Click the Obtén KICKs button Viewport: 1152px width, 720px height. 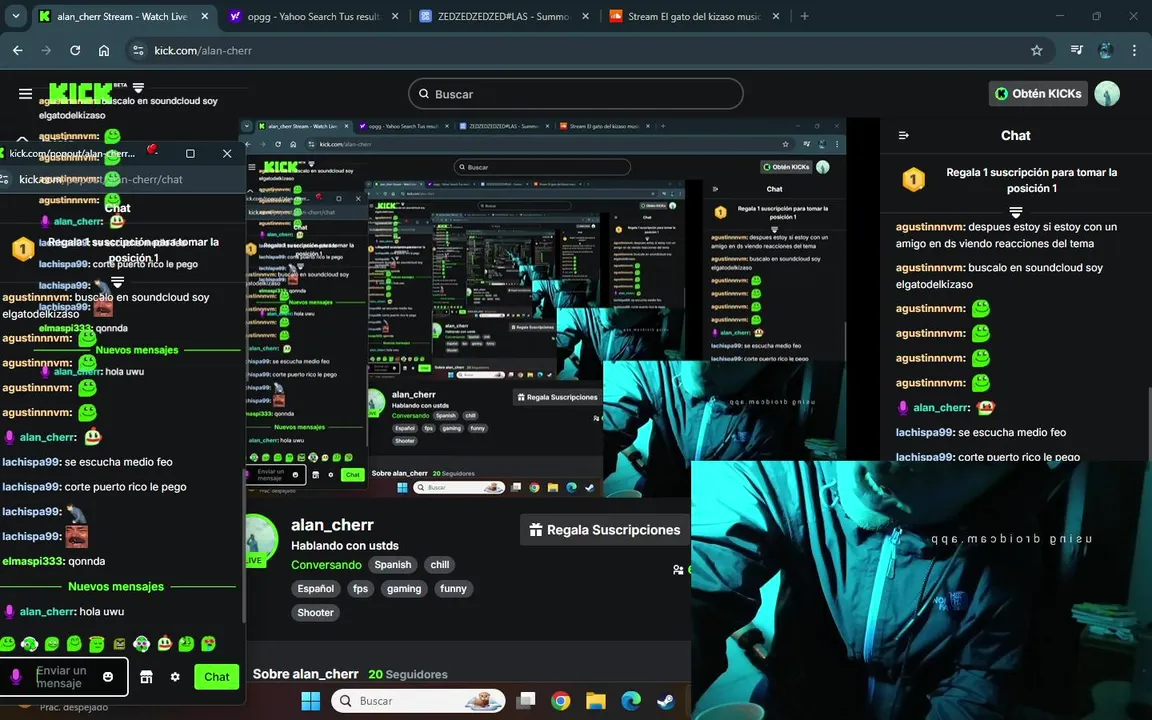tap(1037, 93)
